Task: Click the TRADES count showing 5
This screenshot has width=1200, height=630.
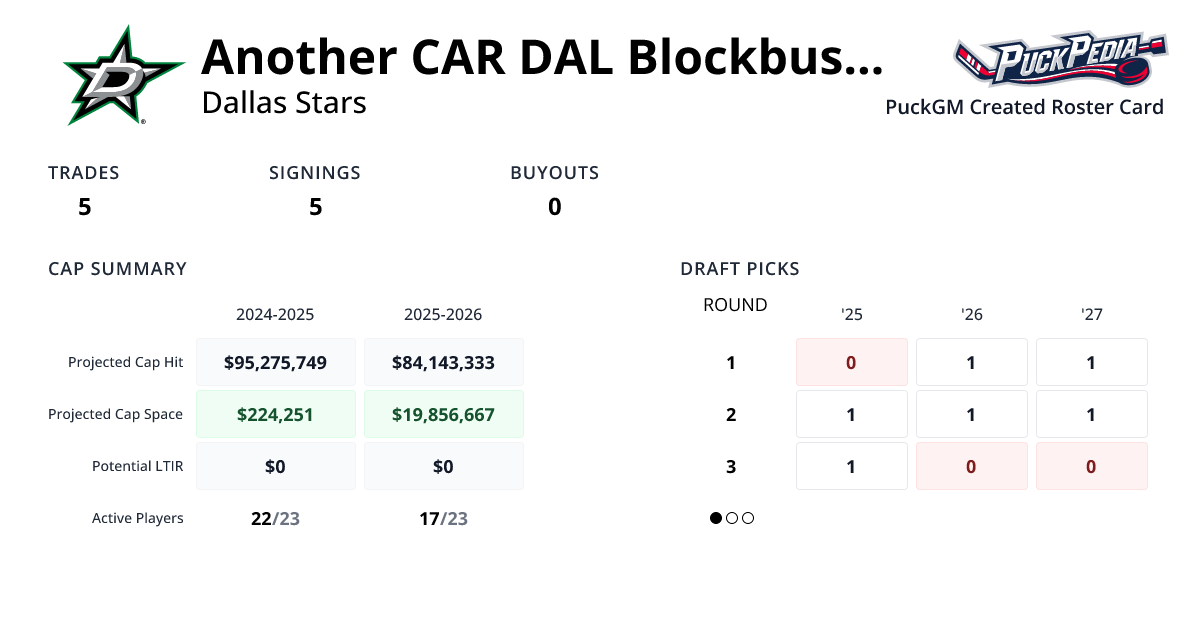Action: point(84,207)
